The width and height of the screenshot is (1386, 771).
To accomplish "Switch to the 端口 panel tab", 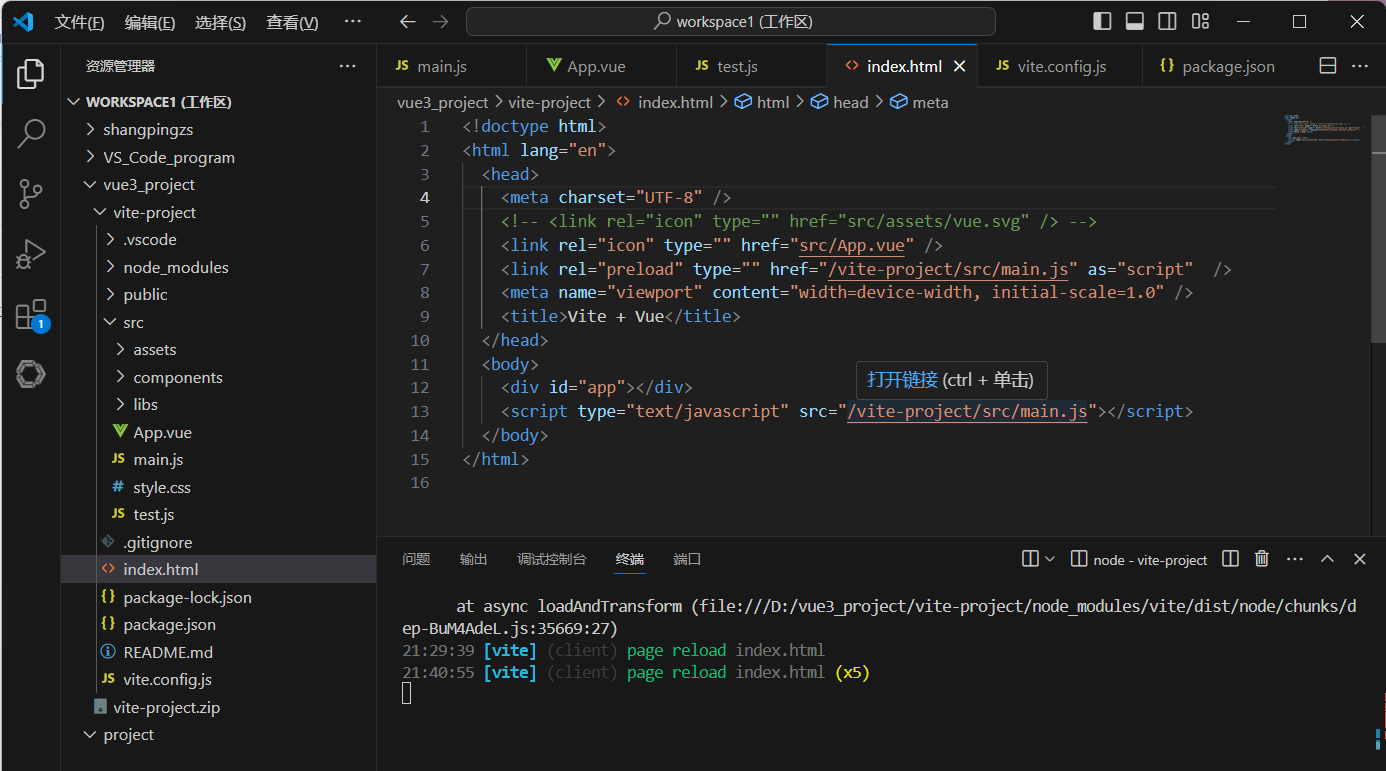I will pyautogui.click(x=687, y=559).
